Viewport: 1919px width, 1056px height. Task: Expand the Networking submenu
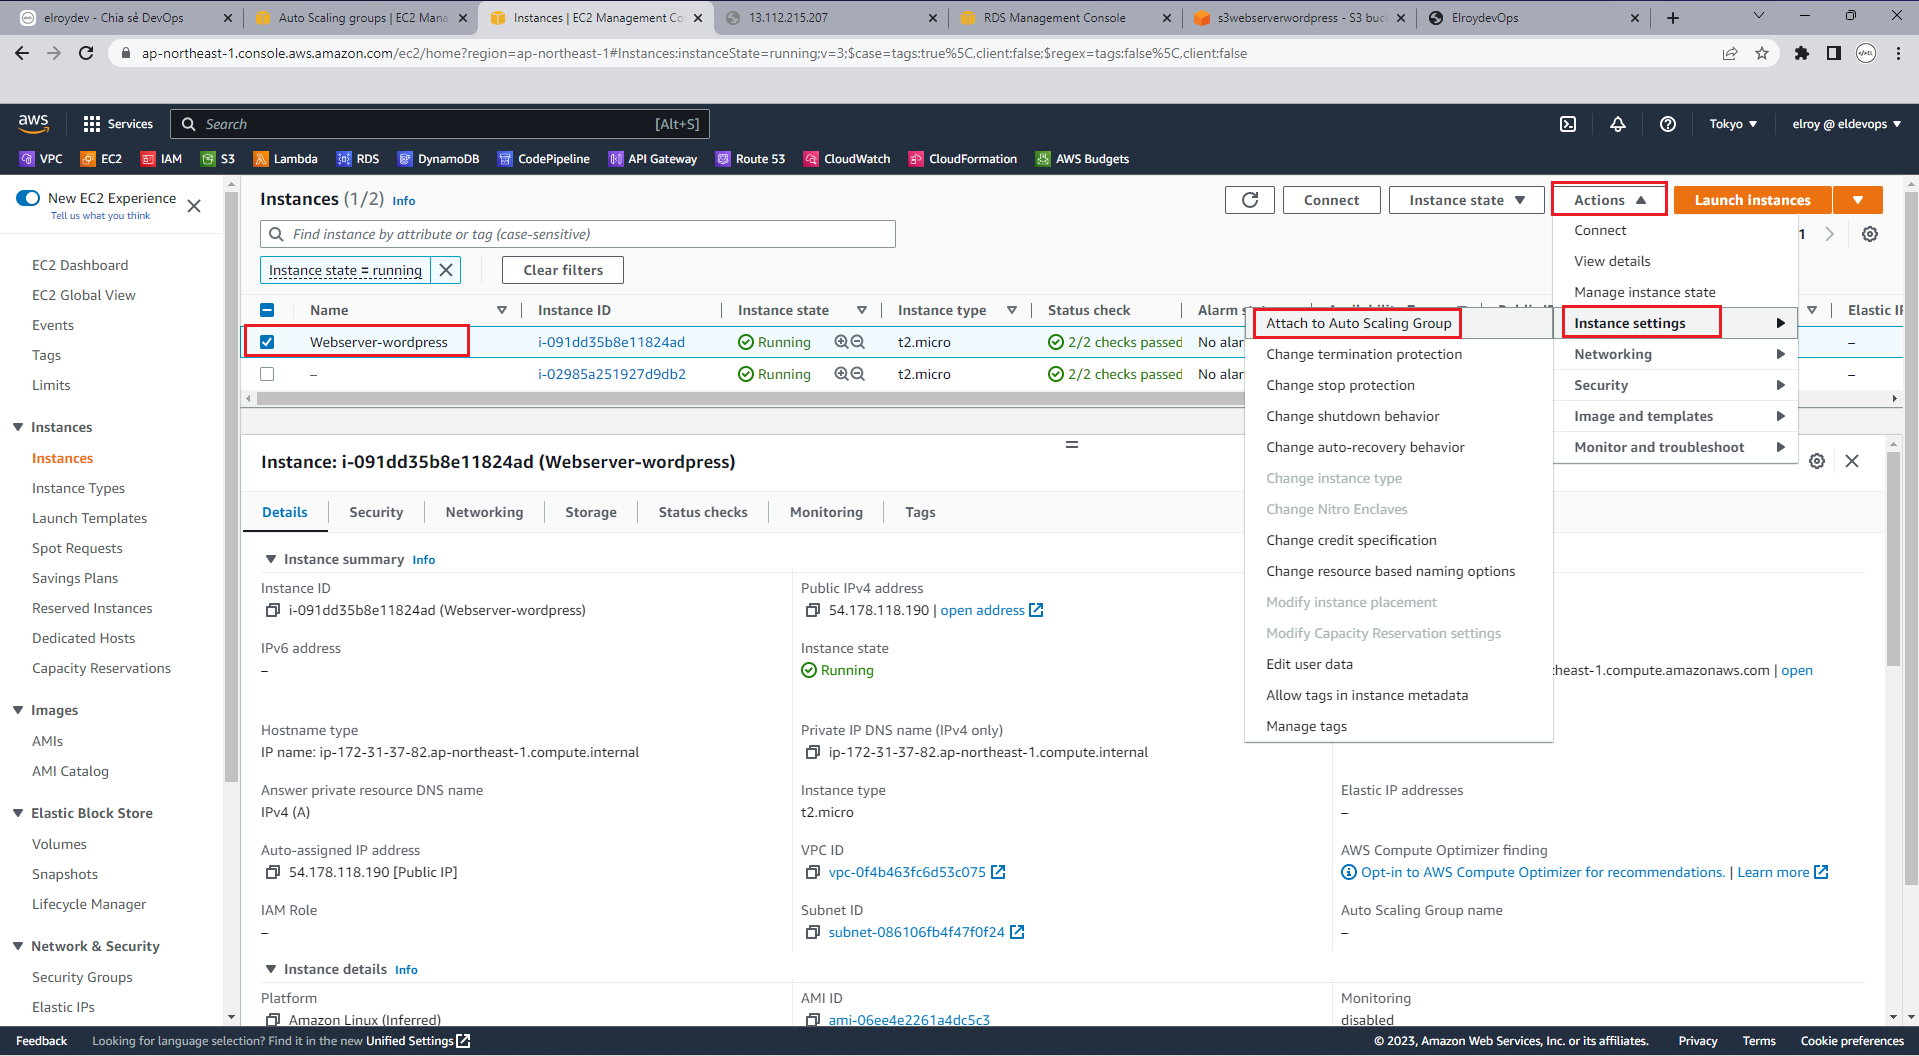tap(1676, 354)
